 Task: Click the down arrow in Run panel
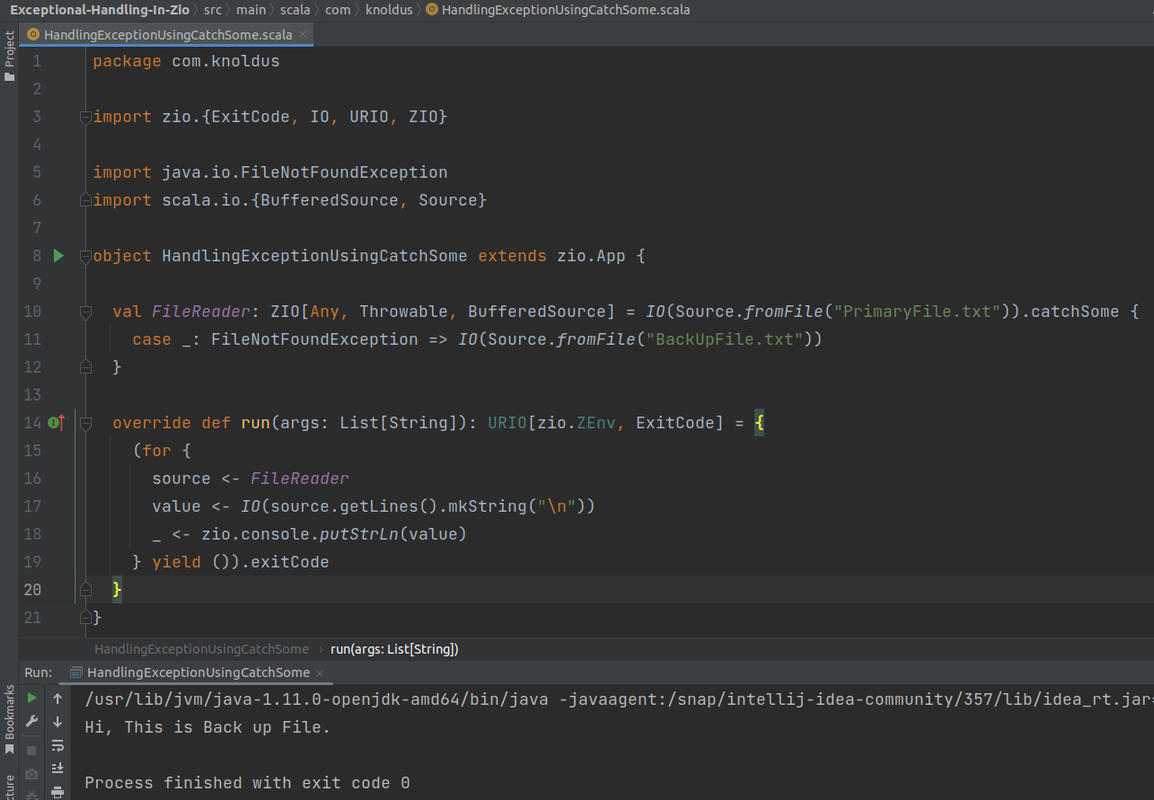coord(57,721)
